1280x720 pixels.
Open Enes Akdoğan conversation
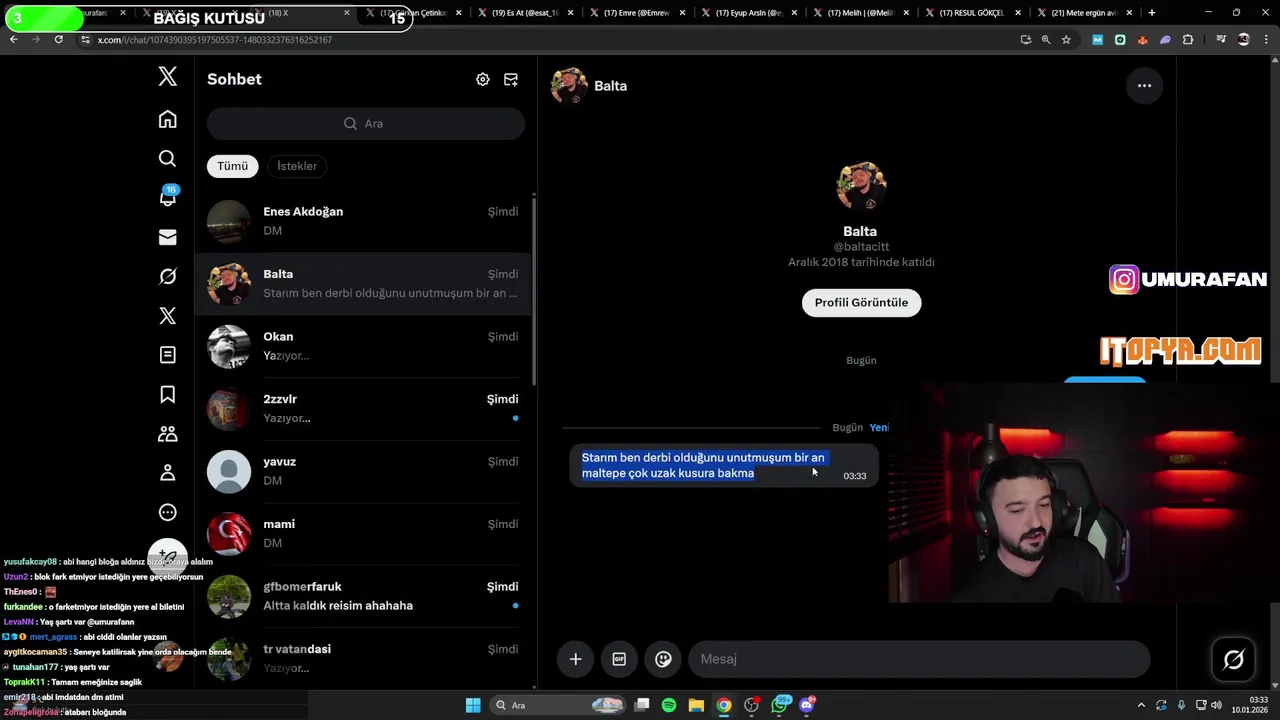(363, 221)
